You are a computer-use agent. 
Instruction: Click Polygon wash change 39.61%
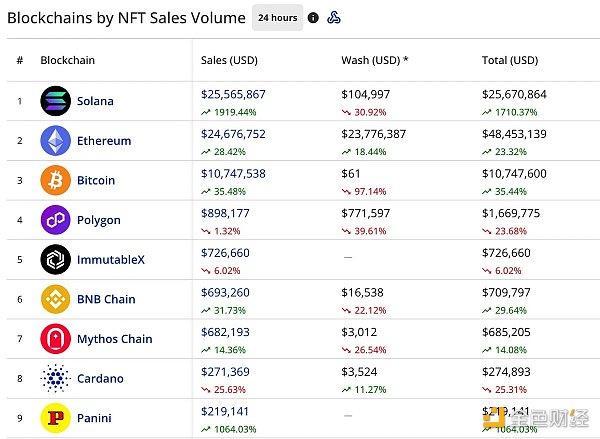click(364, 231)
